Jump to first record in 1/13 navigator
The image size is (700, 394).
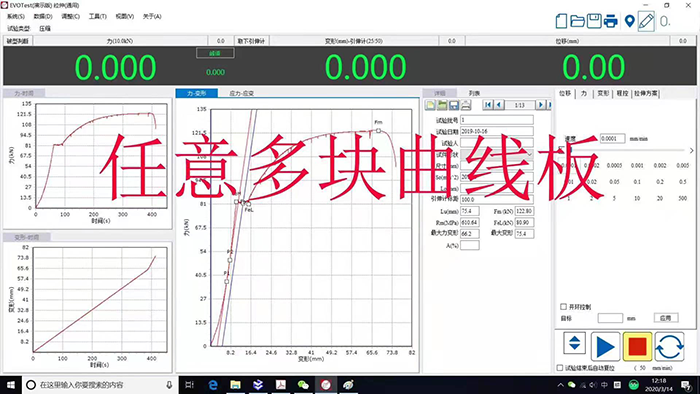click(488, 105)
